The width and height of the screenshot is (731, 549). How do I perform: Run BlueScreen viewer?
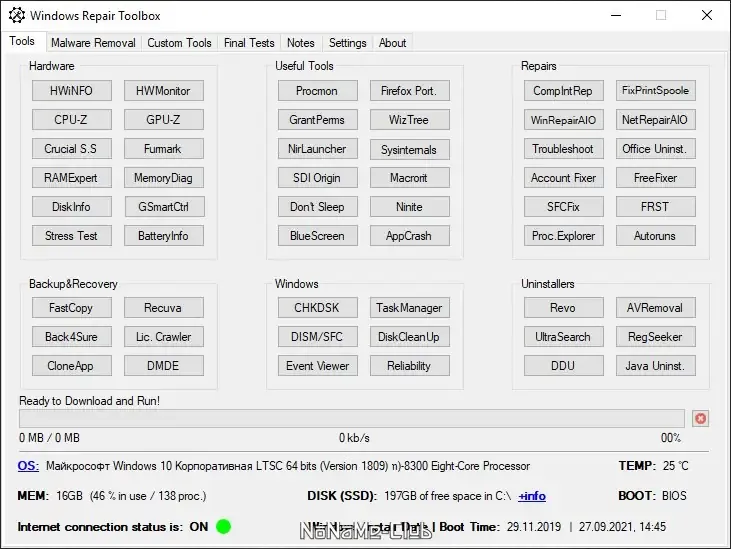pos(318,236)
